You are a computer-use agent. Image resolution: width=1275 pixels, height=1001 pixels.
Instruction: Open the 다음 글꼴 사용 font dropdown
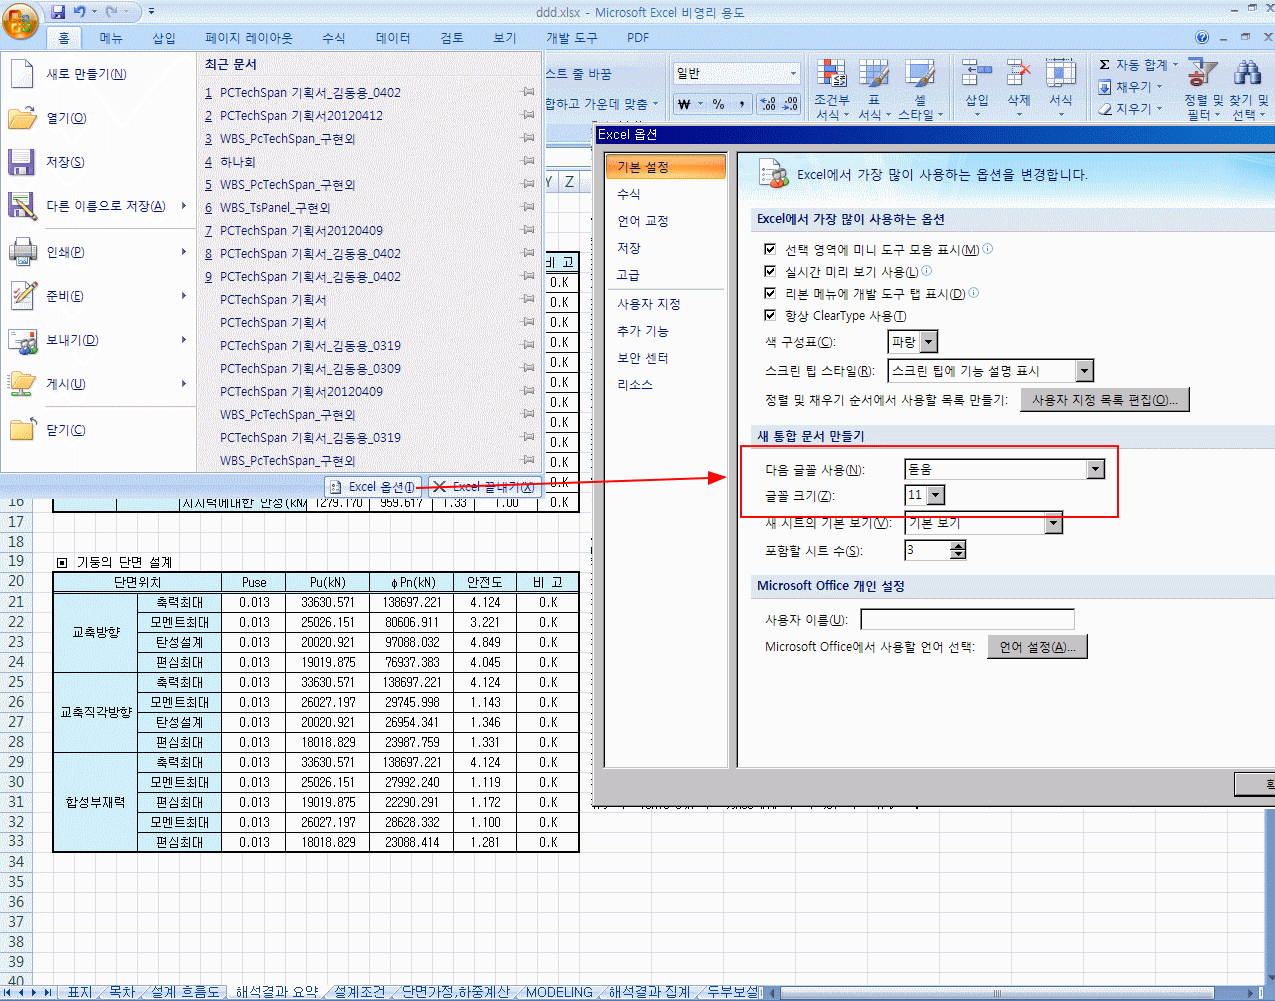(x=1096, y=469)
